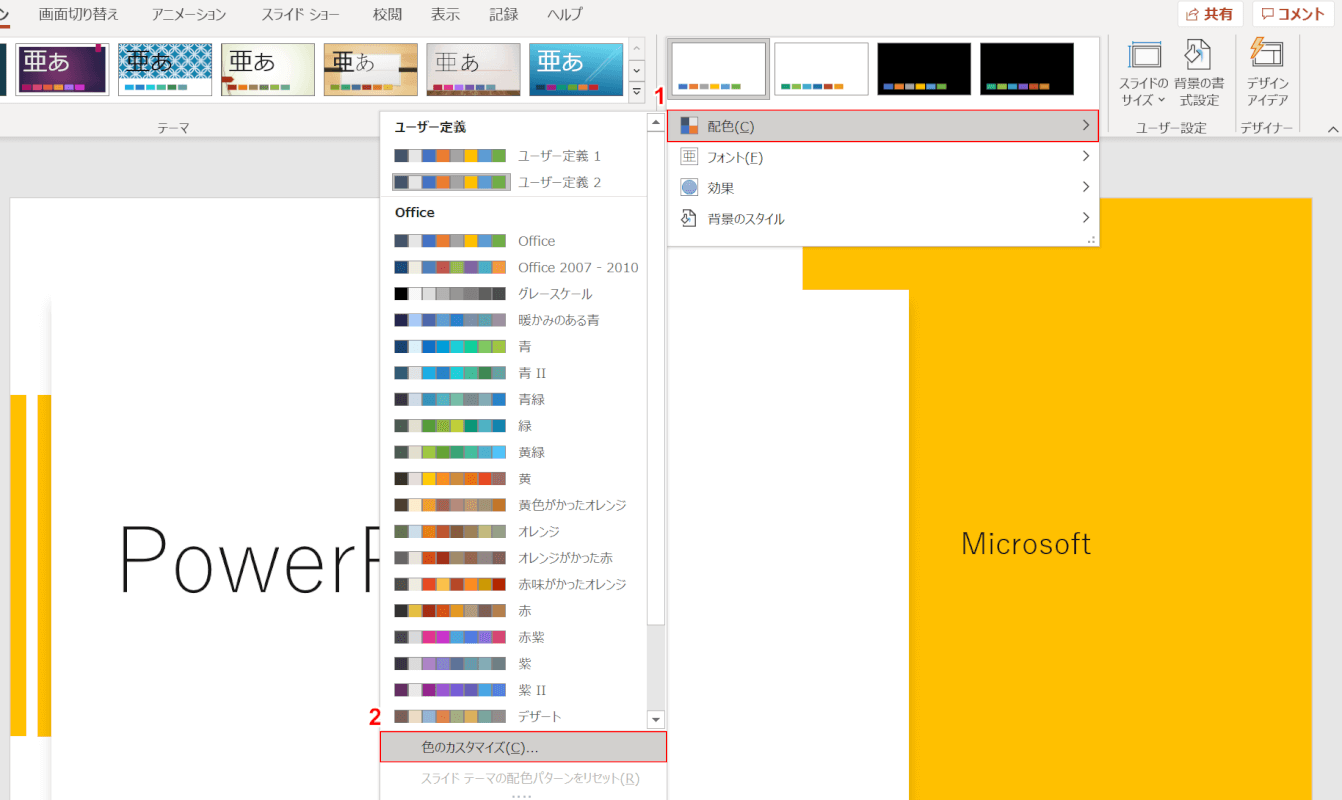
Task: Apply the first white variant thumbnail
Action: [719, 69]
